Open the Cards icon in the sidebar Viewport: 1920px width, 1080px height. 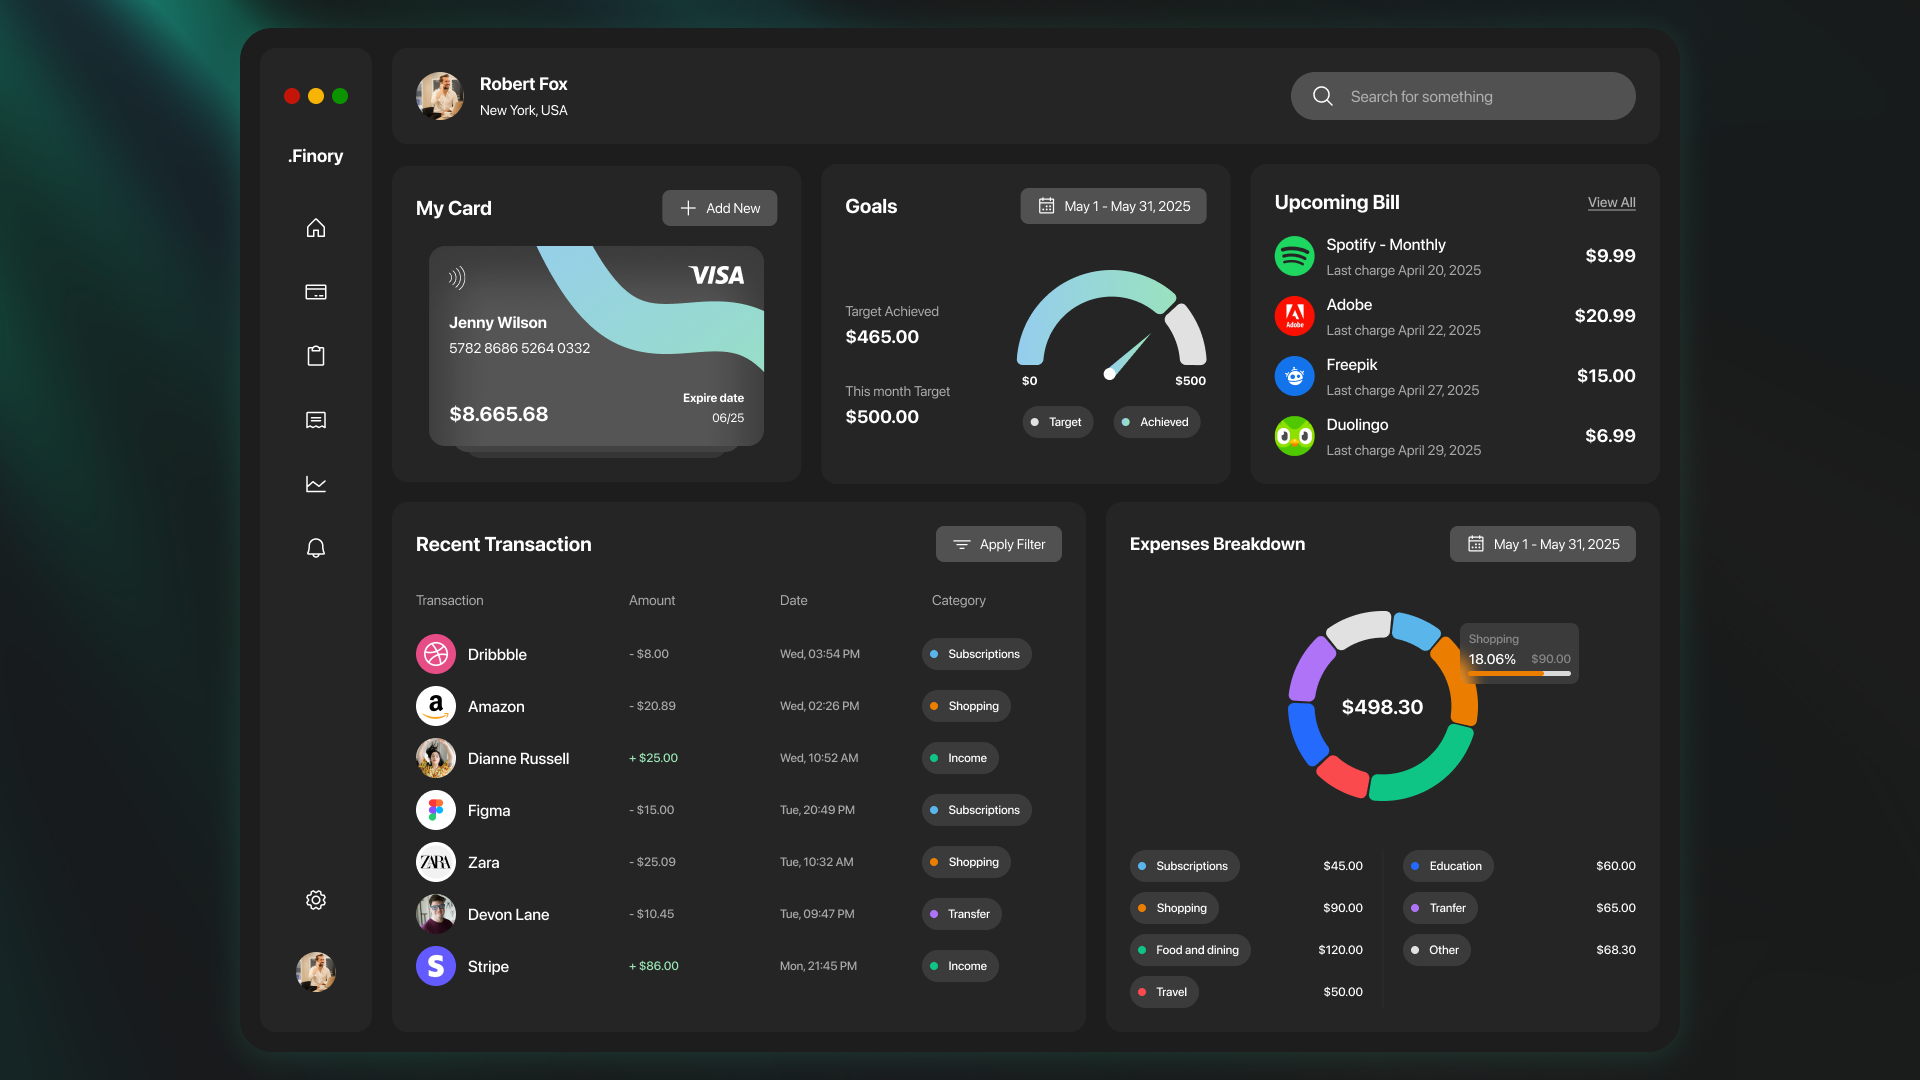pos(316,292)
